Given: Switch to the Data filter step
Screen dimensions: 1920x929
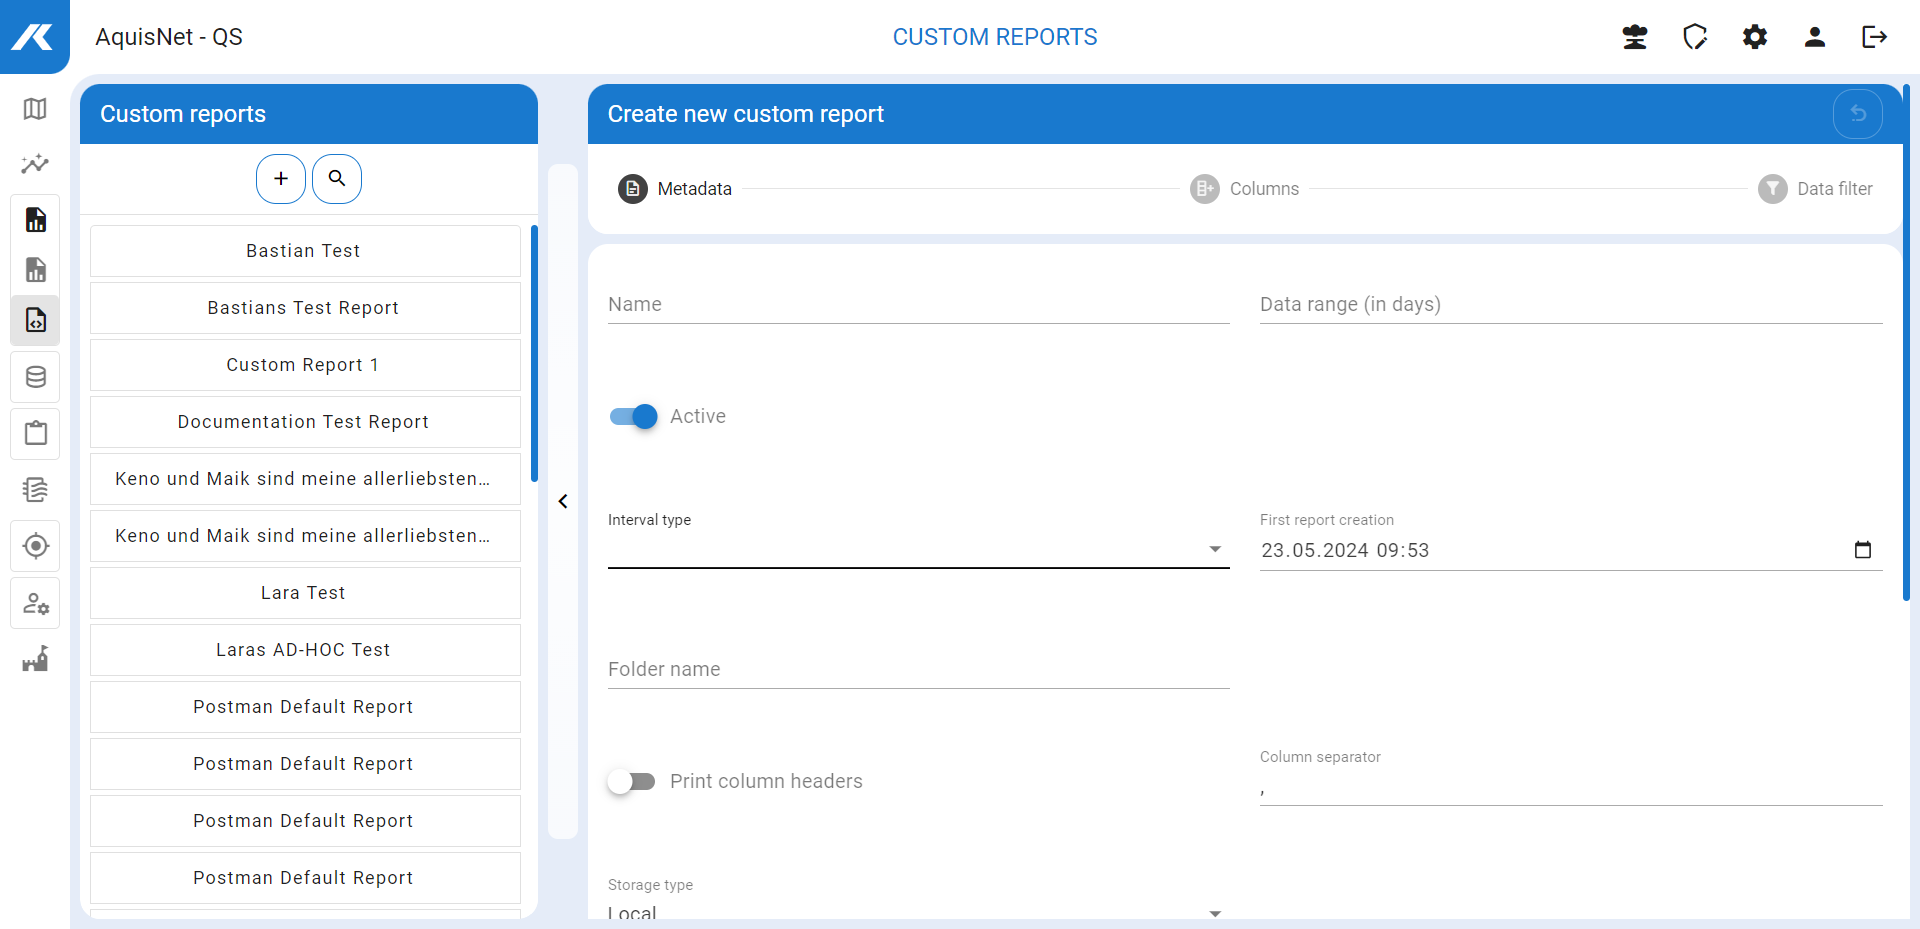Looking at the screenshot, I should pyautogui.click(x=1815, y=189).
